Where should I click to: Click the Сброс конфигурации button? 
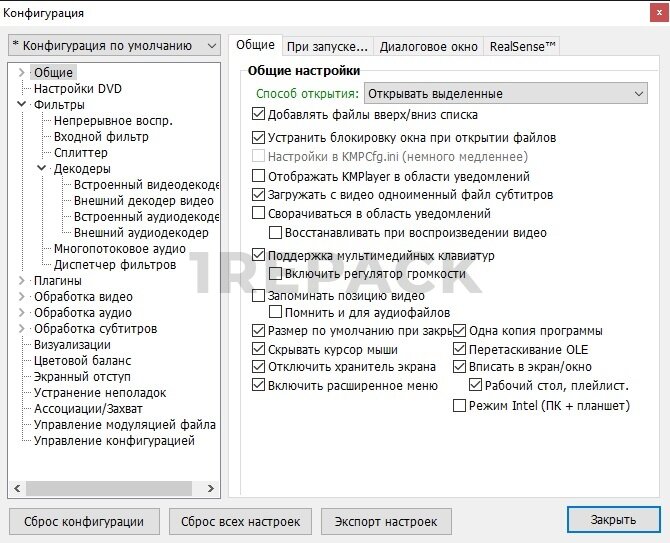pyautogui.click(x=84, y=521)
